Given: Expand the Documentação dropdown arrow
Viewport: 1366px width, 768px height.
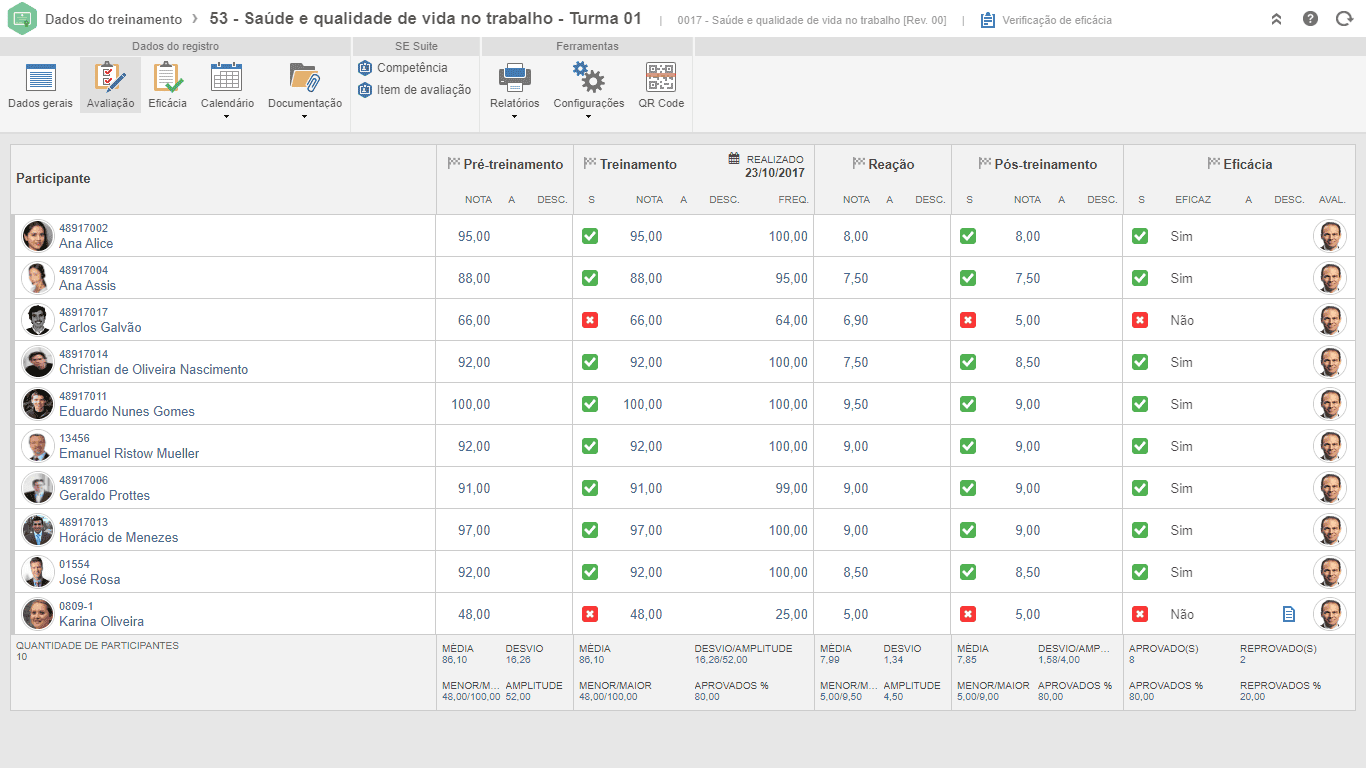Looking at the screenshot, I should click(x=305, y=117).
